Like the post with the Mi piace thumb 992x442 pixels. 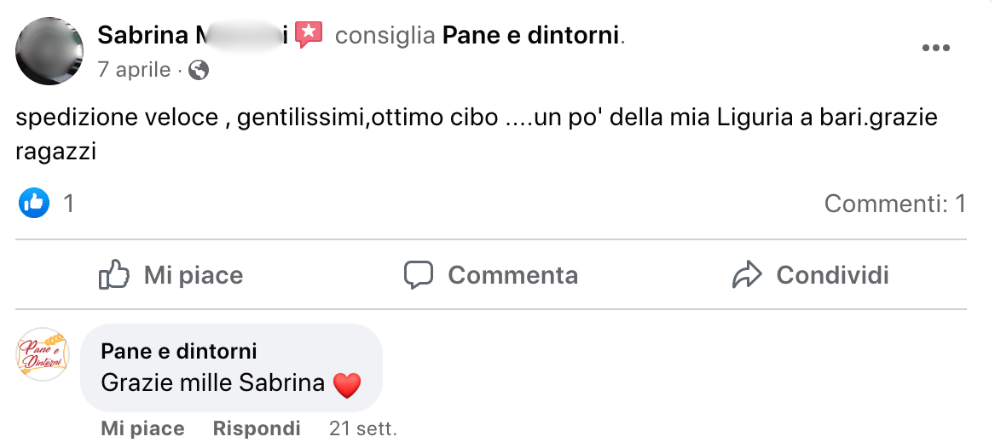[171, 275]
